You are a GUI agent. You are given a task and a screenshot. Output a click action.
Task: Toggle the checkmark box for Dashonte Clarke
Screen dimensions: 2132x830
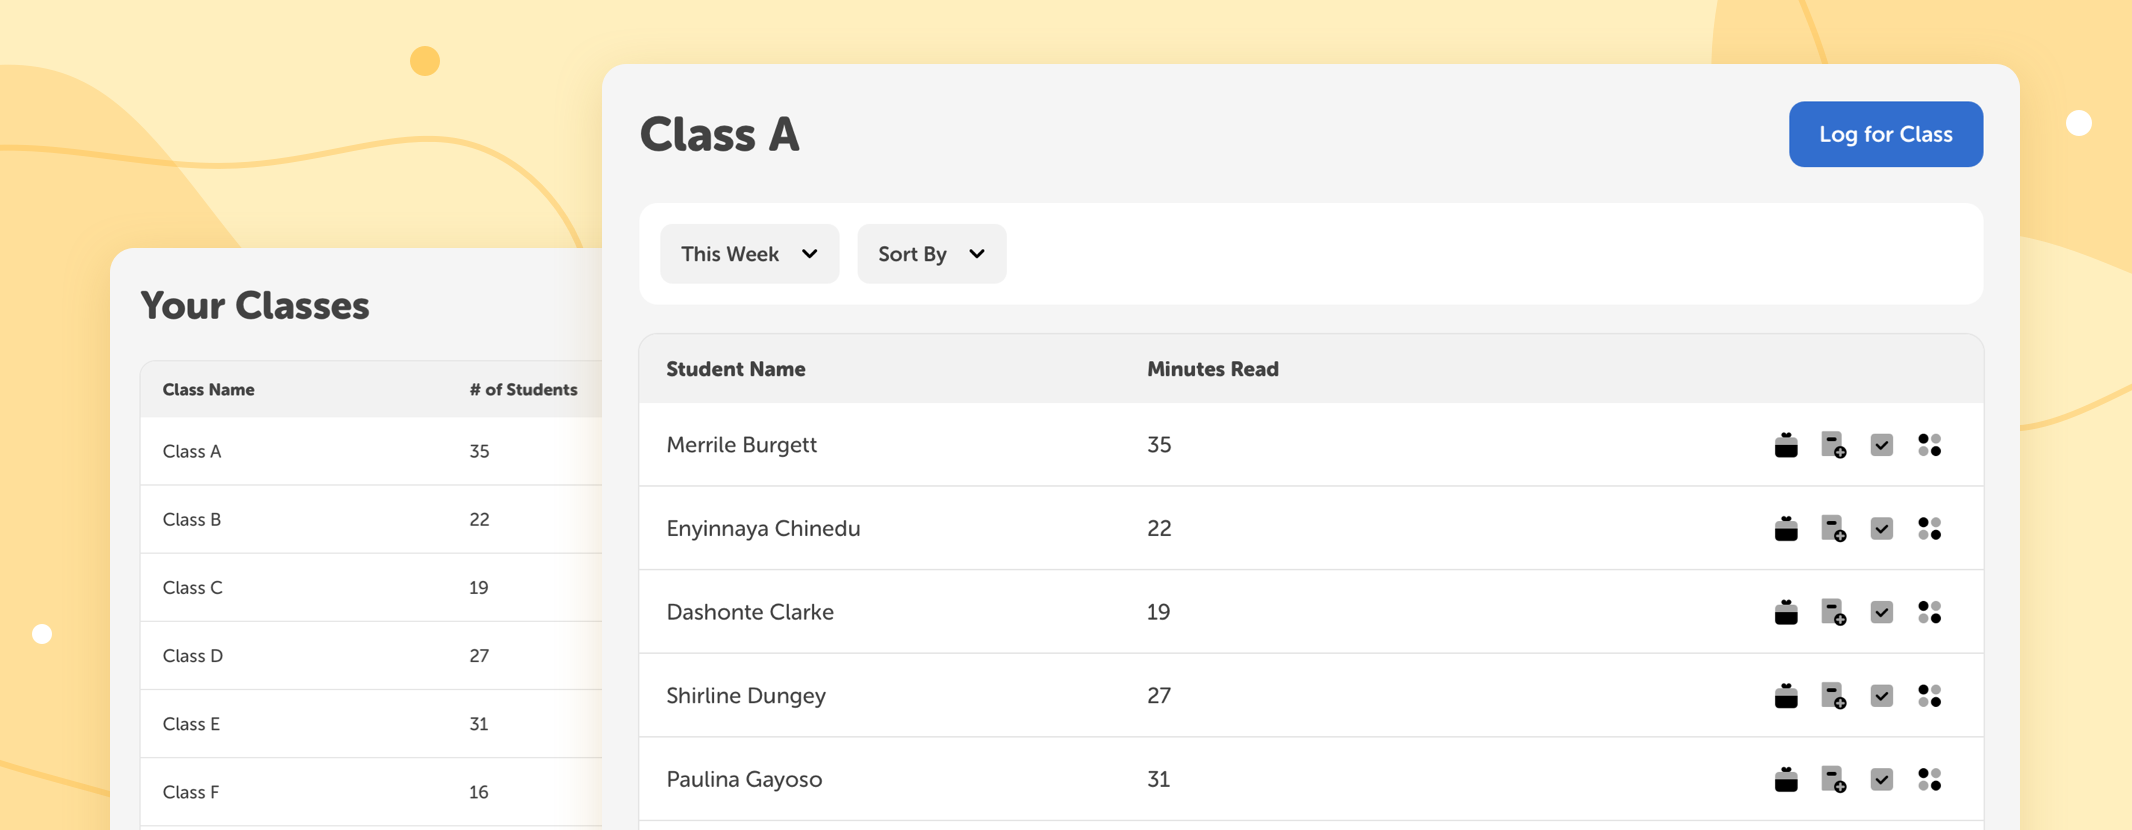(x=1882, y=612)
